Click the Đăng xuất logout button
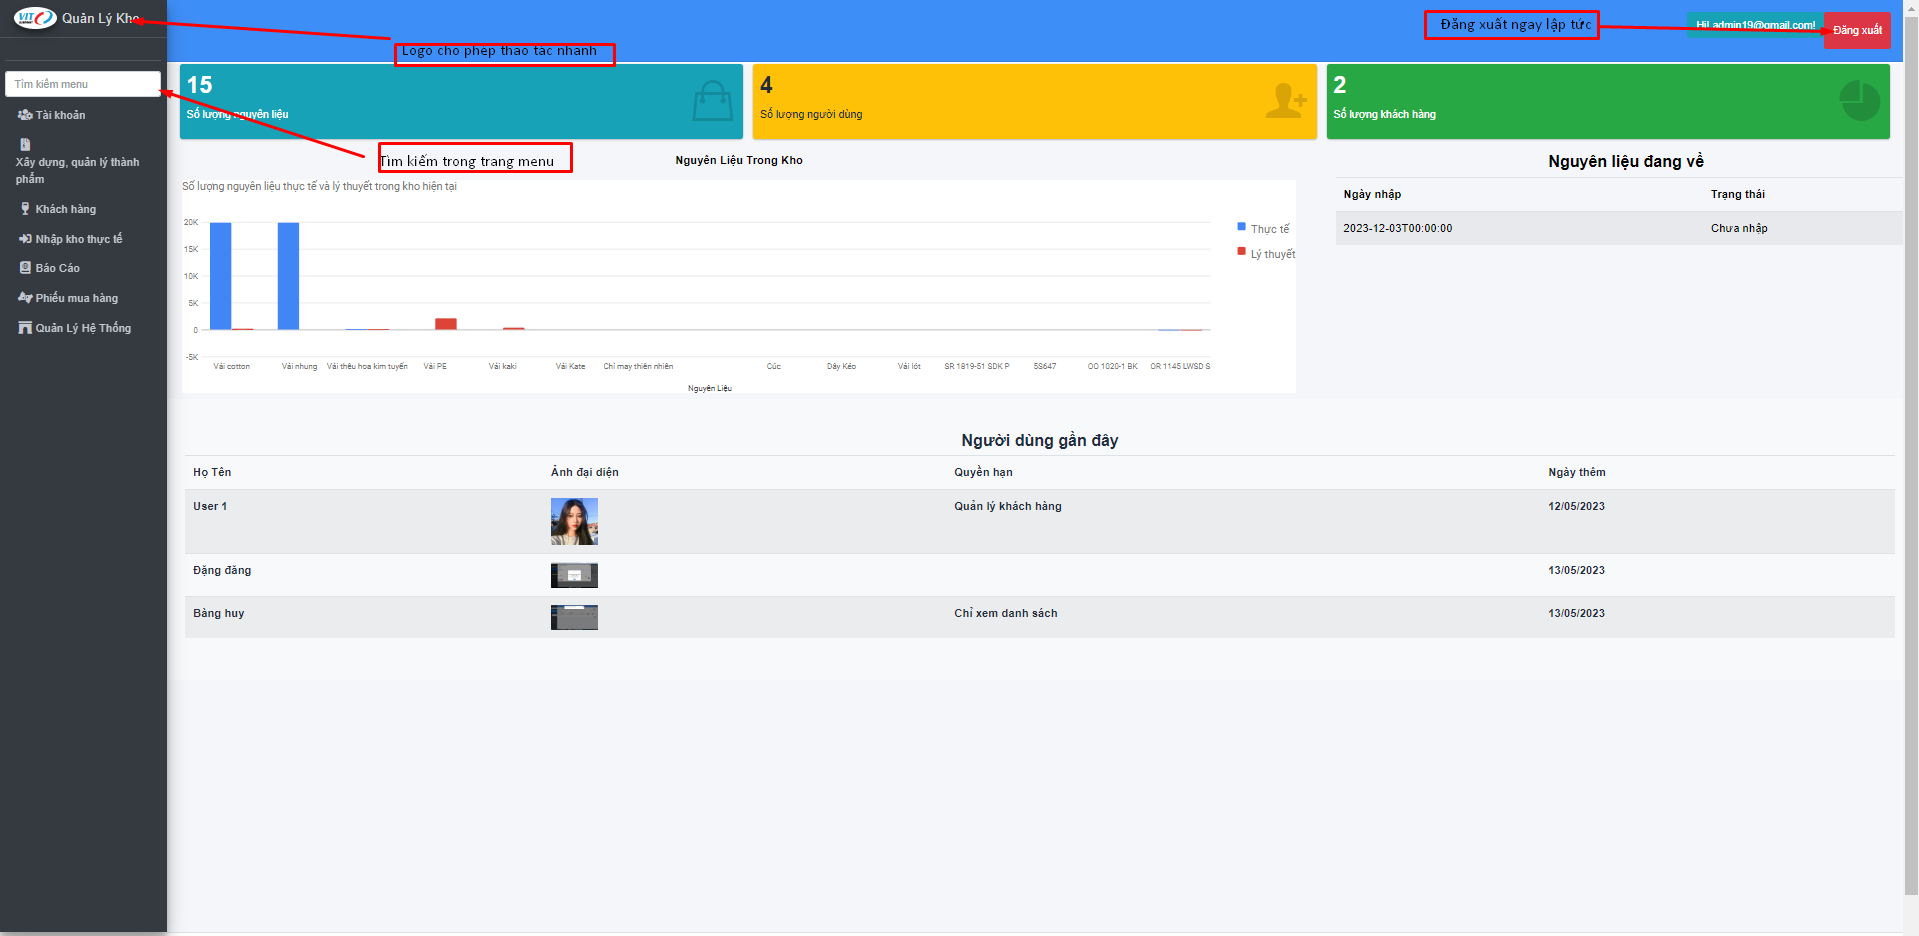This screenshot has width=1919, height=936. (x=1857, y=30)
